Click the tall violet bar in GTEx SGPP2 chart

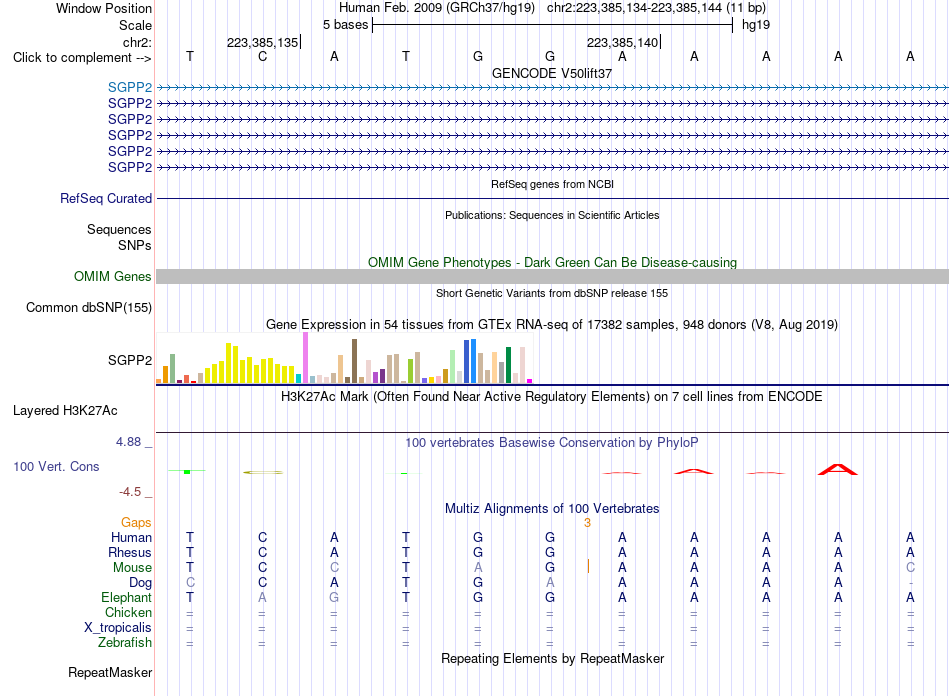tap(306, 357)
